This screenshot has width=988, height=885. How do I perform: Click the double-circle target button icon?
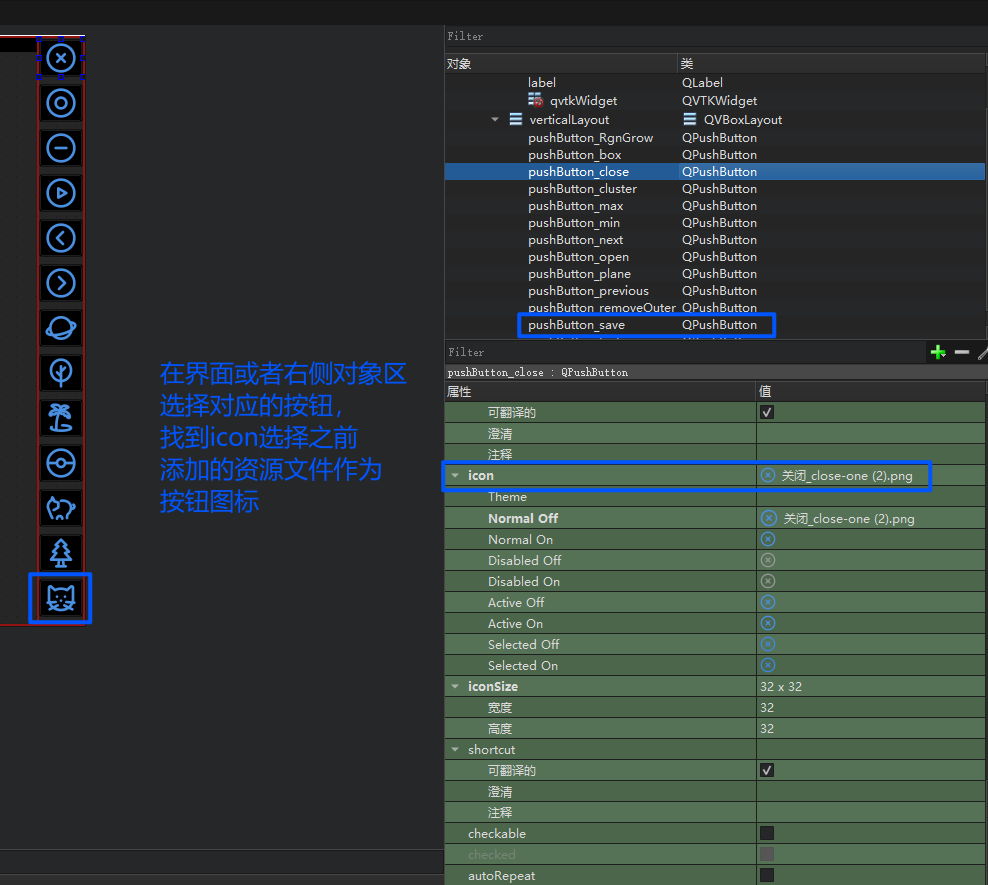60,103
